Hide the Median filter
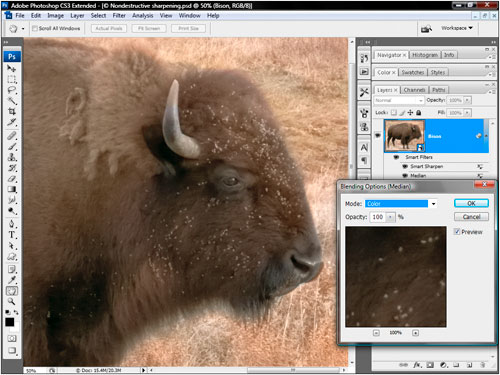Viewport: 500px width, 375px height. [405, 175]
